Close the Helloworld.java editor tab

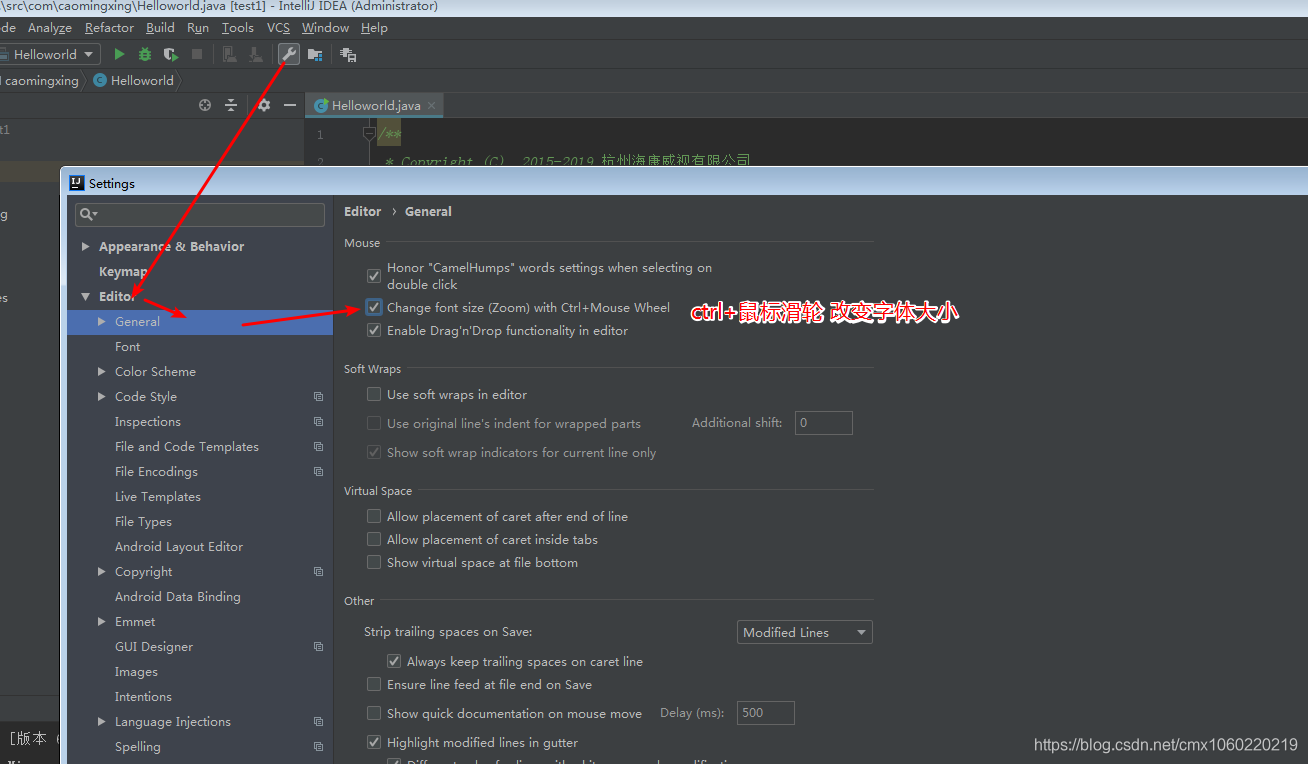pos(431,105)
